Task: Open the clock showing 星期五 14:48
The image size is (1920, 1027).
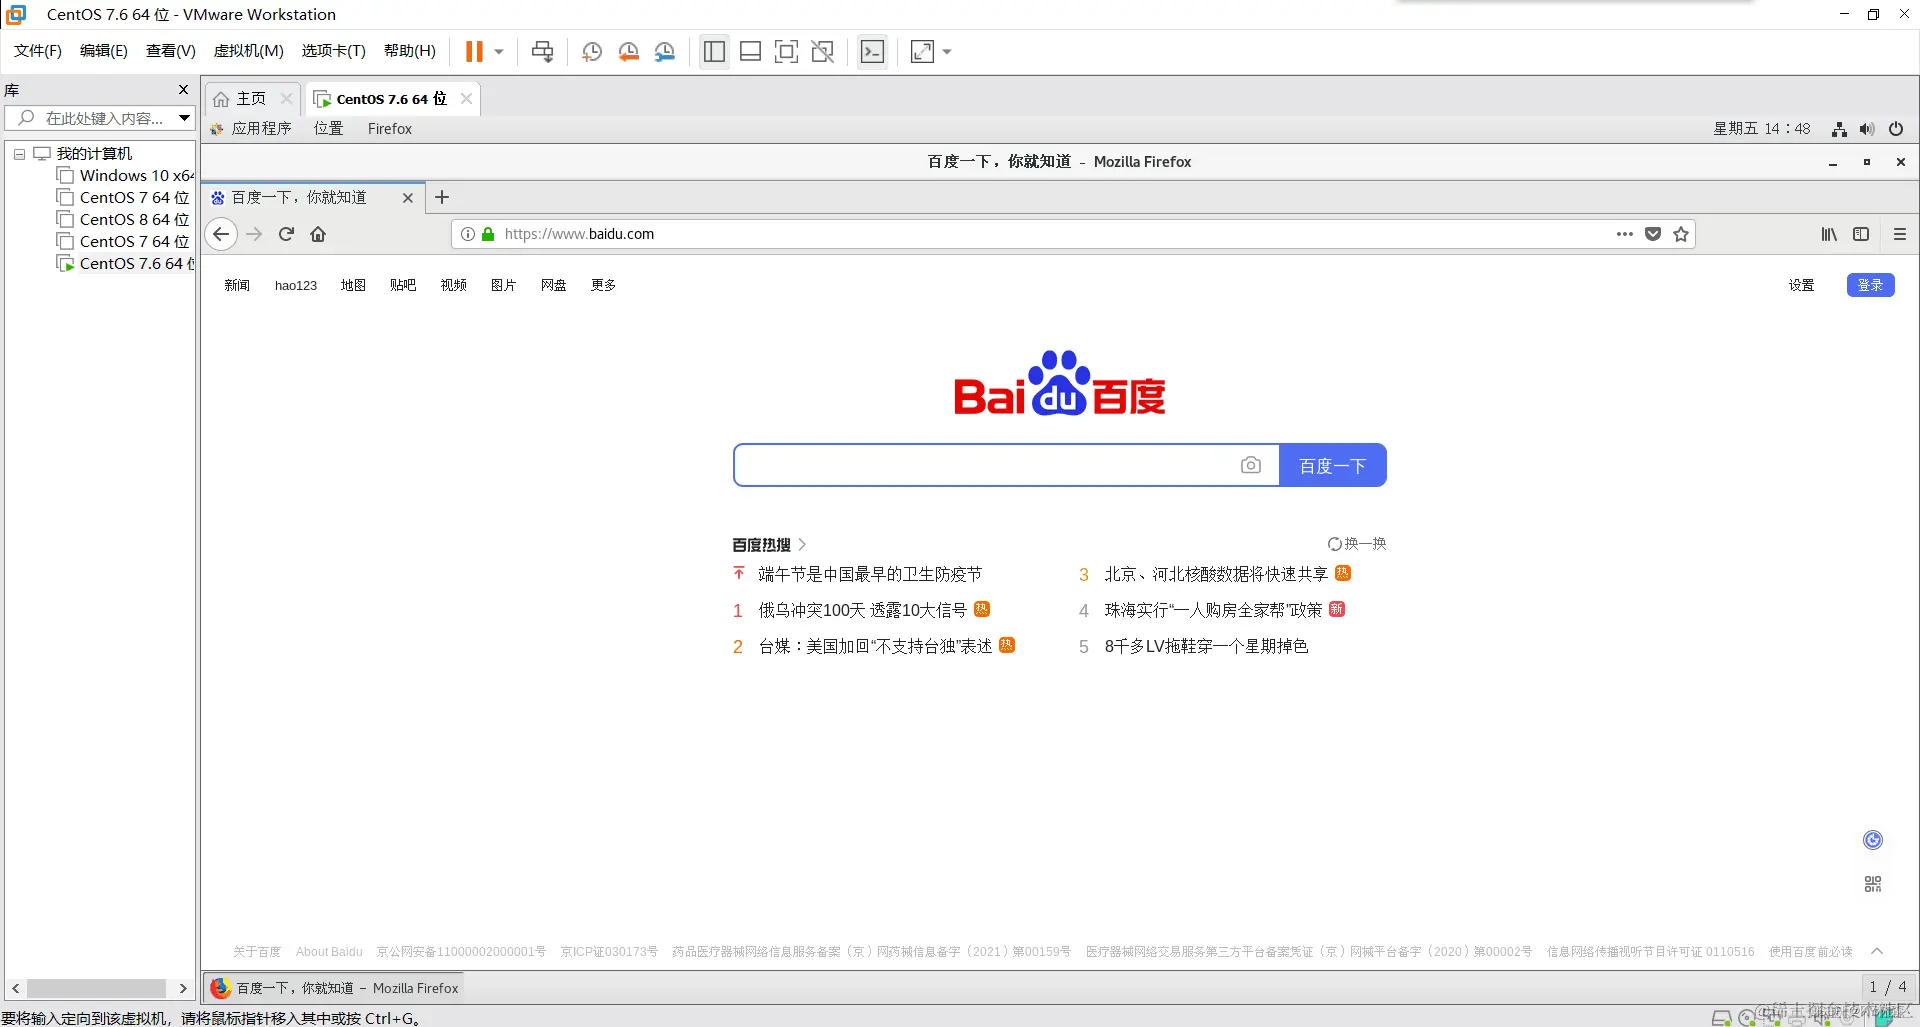Action: [x=1762, y=129]
